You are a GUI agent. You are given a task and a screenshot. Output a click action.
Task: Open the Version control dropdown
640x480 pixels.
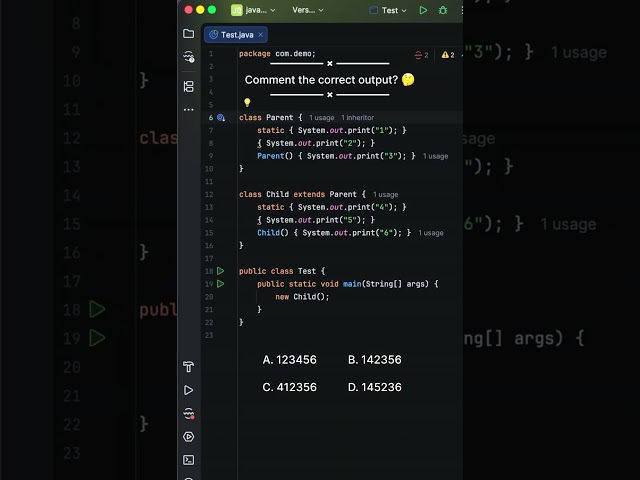click(308, 10)
